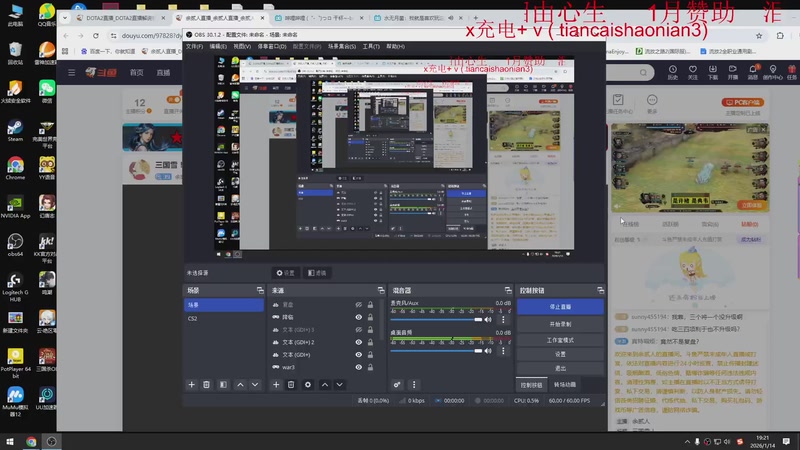
Task: Move source down with chevron arrow
Action: click(339, 385)
